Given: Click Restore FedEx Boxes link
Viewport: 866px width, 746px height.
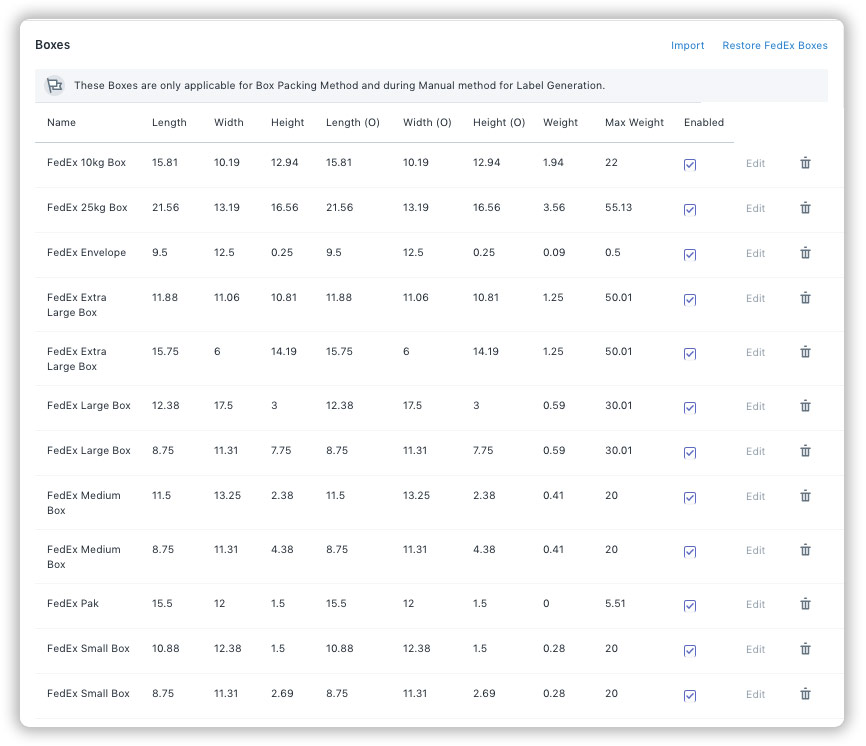Looking at the screenshot, I should (x=775, y=45).
